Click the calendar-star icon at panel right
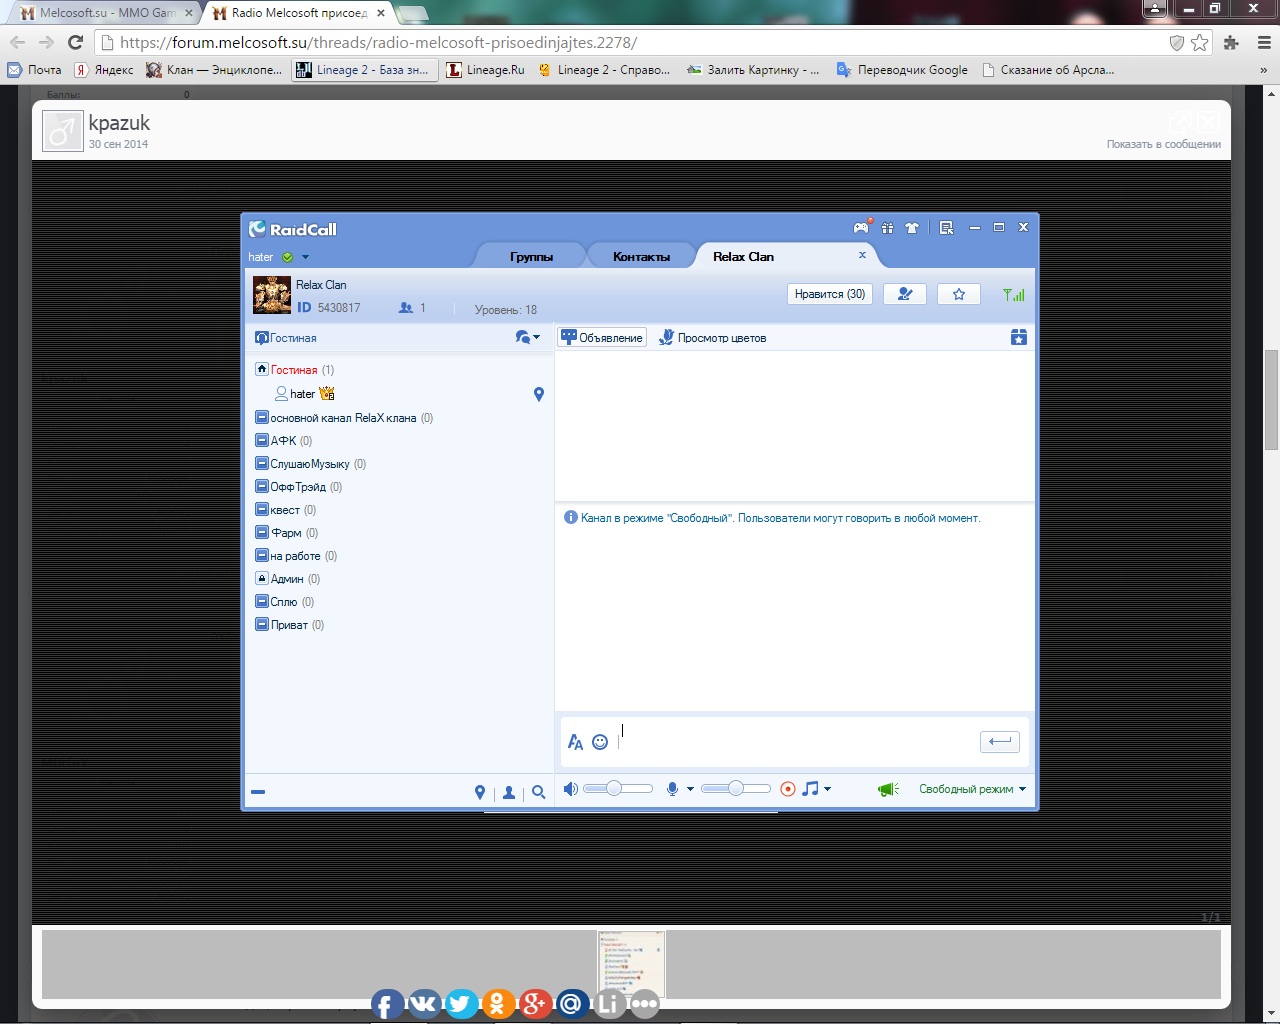Image resolution: width=1280 pixels, height=1024 pixels. 1018,337
